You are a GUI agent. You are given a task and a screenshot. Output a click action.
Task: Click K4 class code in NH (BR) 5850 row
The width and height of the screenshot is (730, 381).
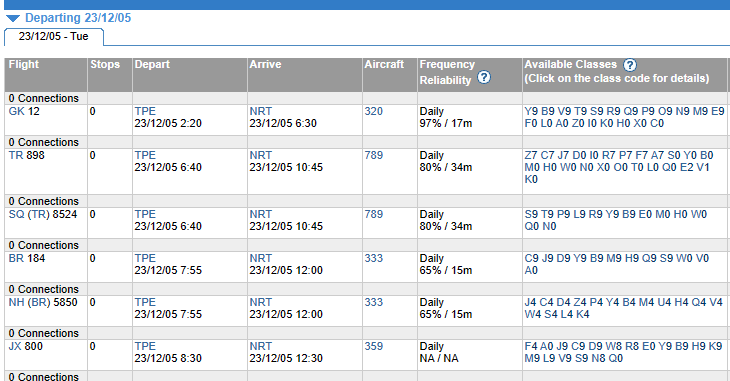click(x=583, y=314)
